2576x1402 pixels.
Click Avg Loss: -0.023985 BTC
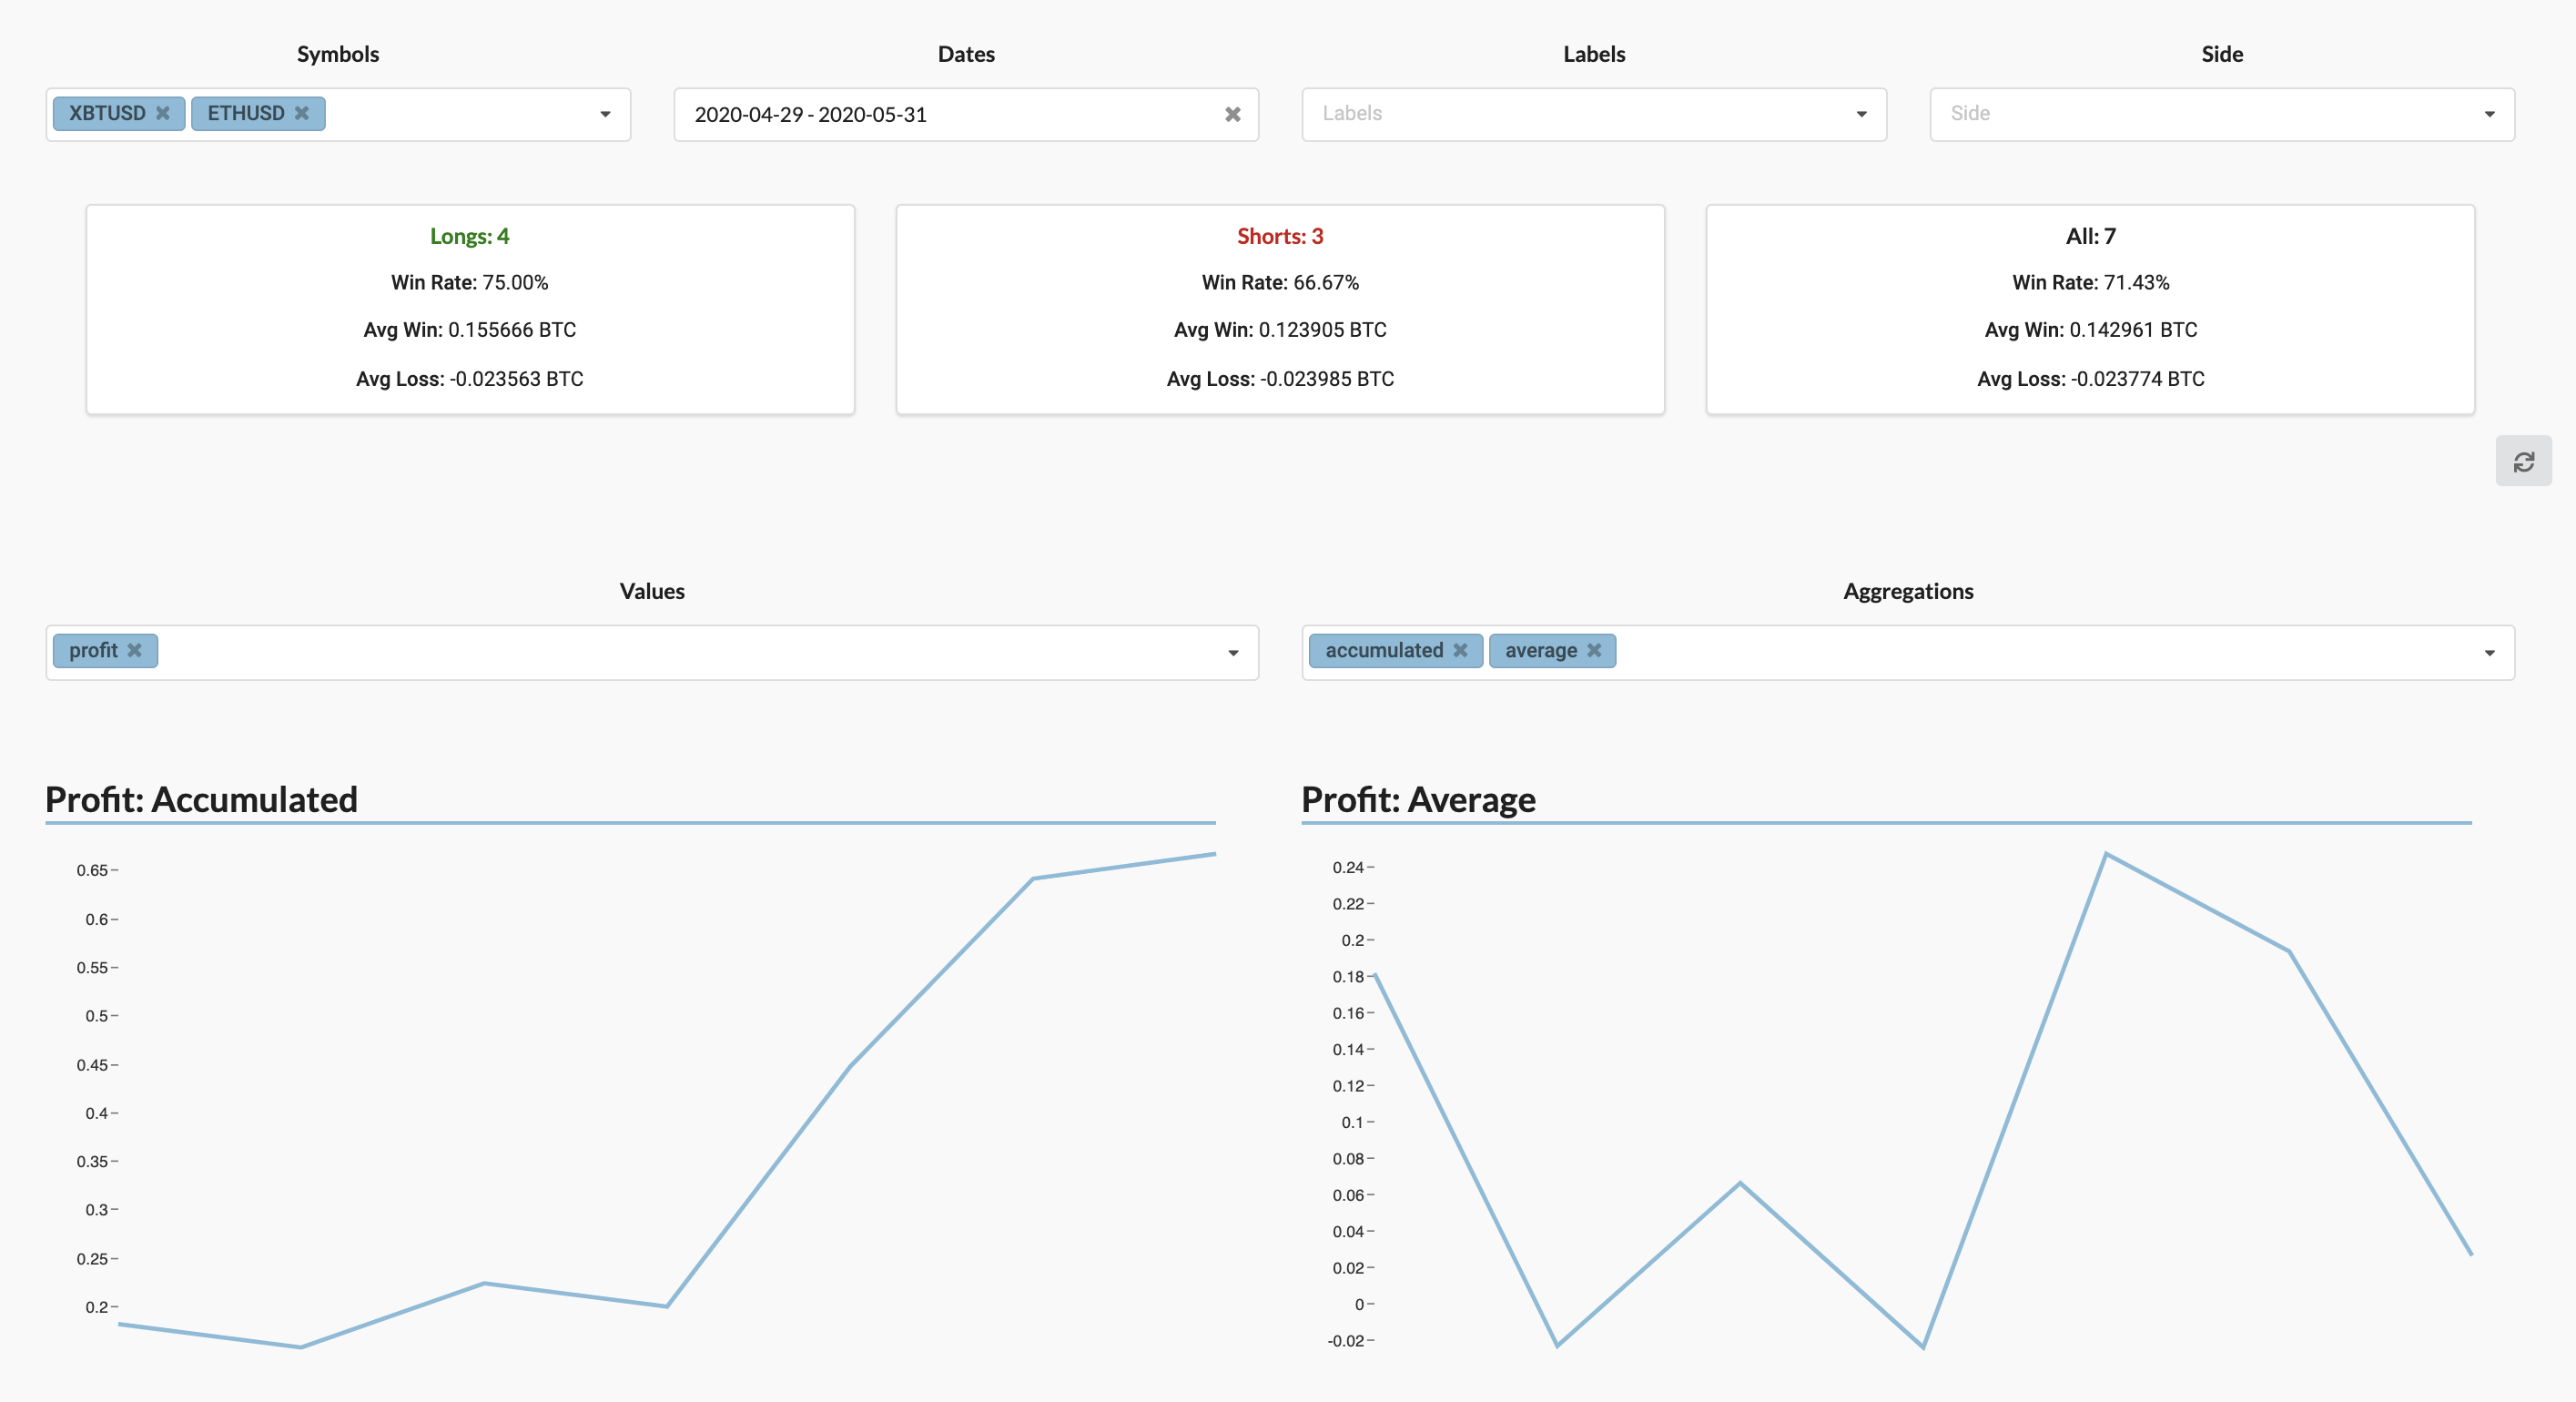[x=1280, y=379]
